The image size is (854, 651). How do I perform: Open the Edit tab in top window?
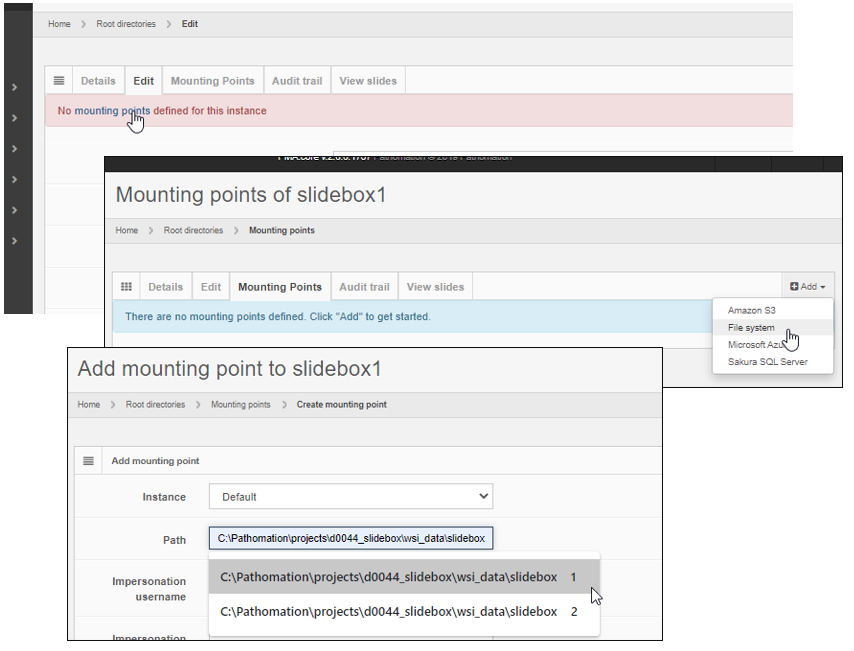click(144, 81)
